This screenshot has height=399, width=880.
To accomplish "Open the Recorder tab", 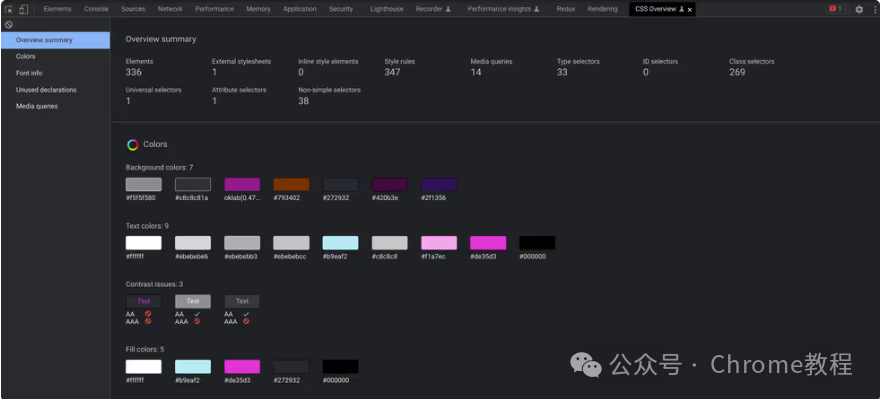I will tap(433, 9).
